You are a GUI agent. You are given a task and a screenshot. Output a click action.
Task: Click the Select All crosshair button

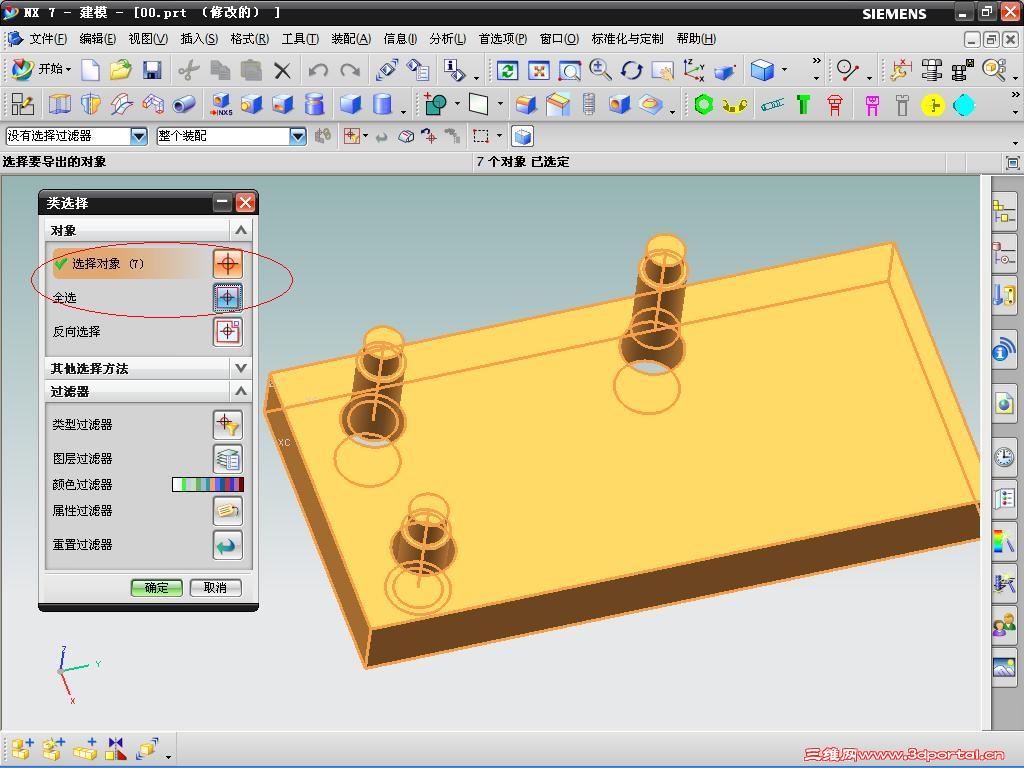[x=227, y=298]
